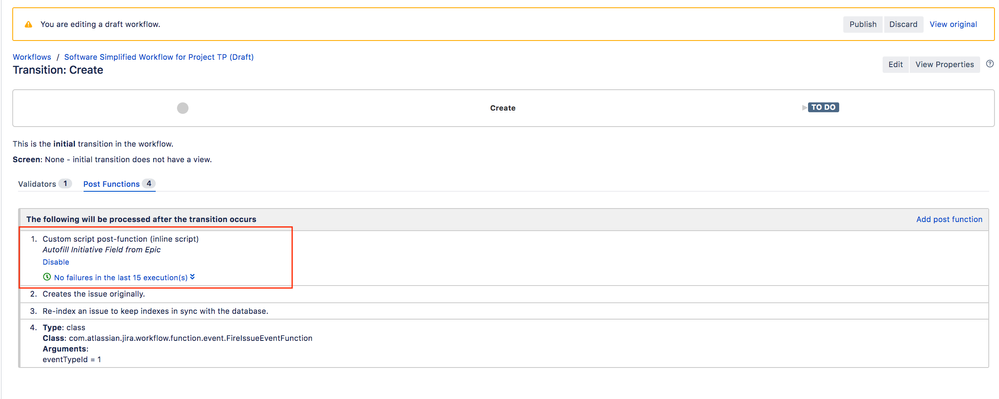Click the gray initial status circle
The image size is (999, 399).
click(x=182, y=108)
